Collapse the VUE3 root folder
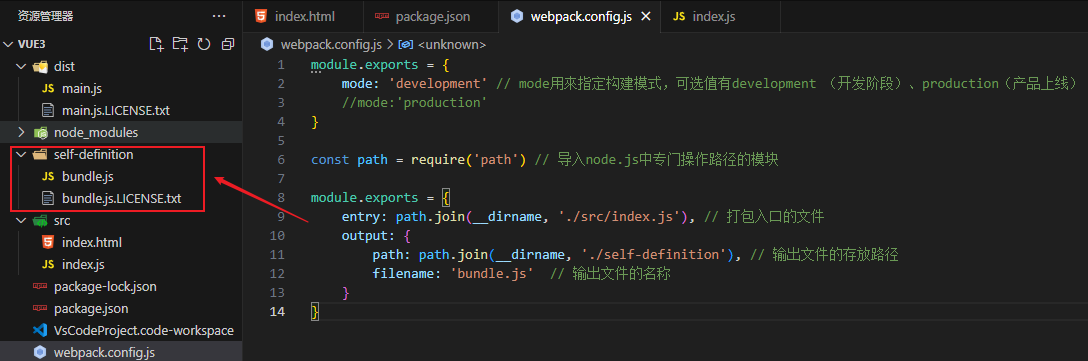The image size is (1088, 361). pos(9,44)
